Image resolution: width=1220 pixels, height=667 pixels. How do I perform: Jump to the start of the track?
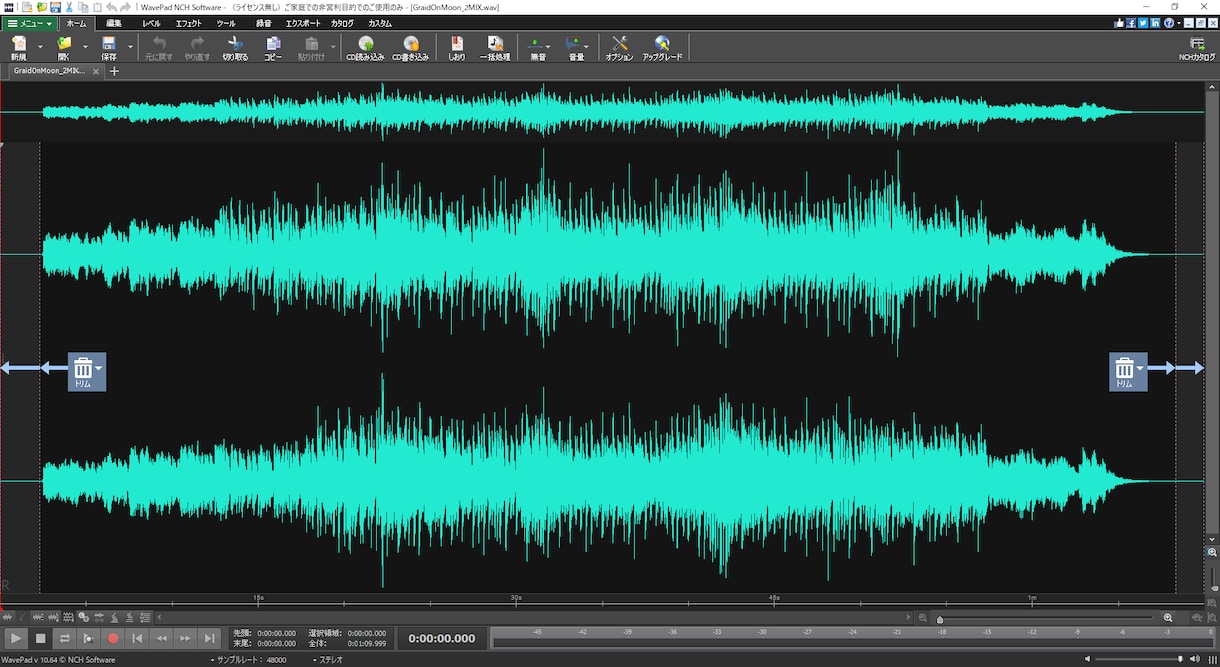[137, 638]
